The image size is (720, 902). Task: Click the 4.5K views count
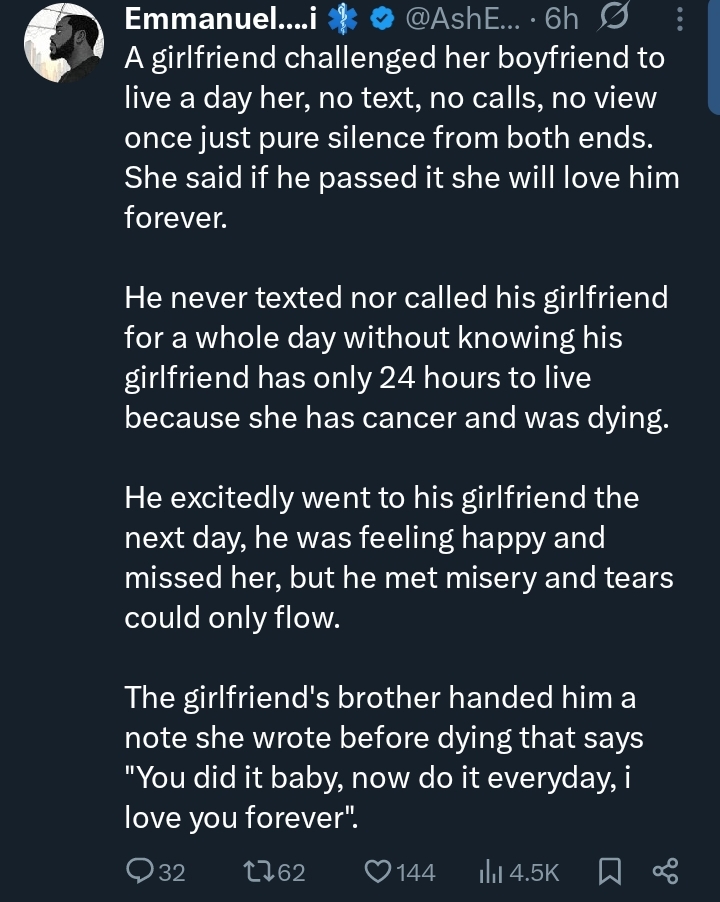tap(534, 873)
